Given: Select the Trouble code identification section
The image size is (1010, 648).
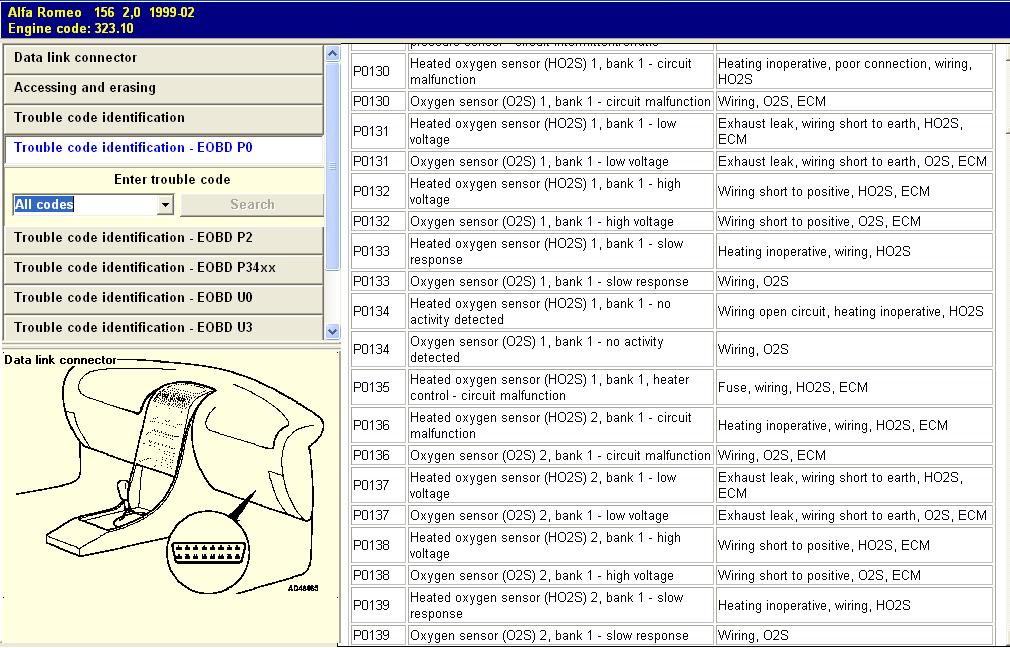Looking at the screenshot, I should pyautogui.click(x=163, y=118).
